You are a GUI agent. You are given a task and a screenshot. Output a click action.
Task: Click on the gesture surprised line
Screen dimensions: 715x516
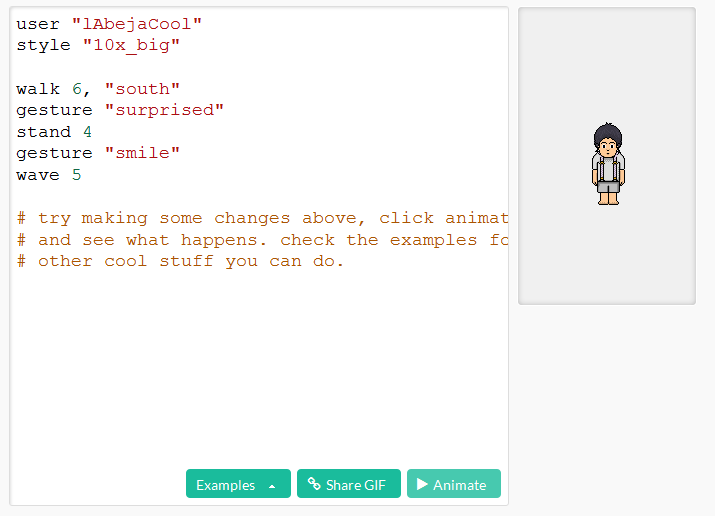(120, 110)
